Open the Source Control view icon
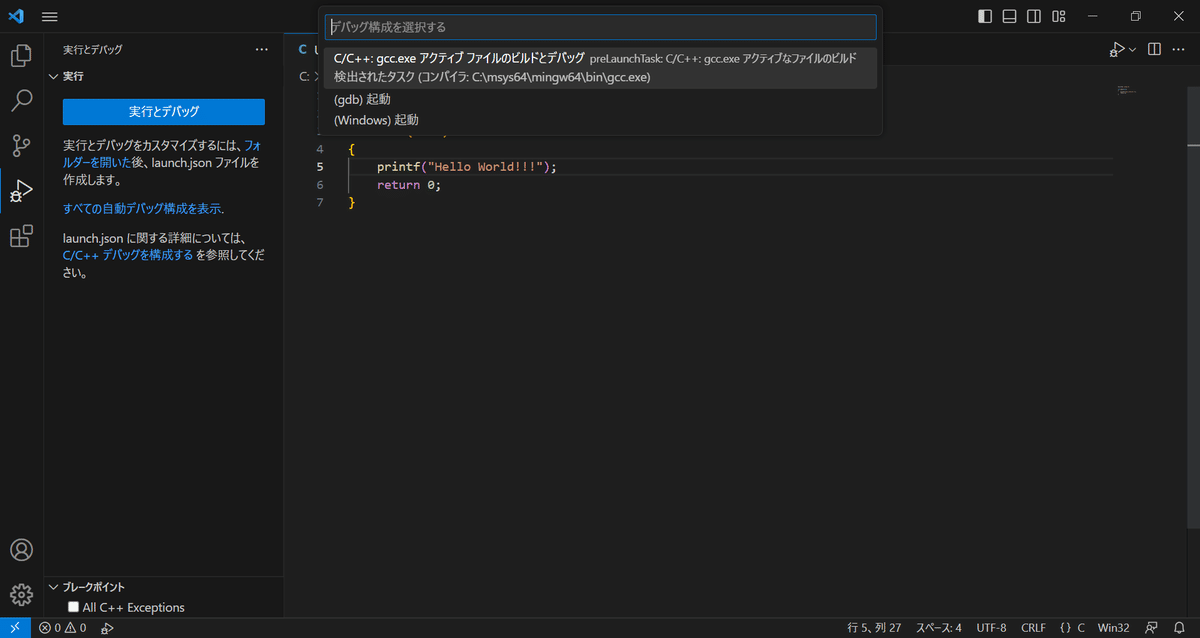Screen dimensions: 1200x638 (21, 145)
